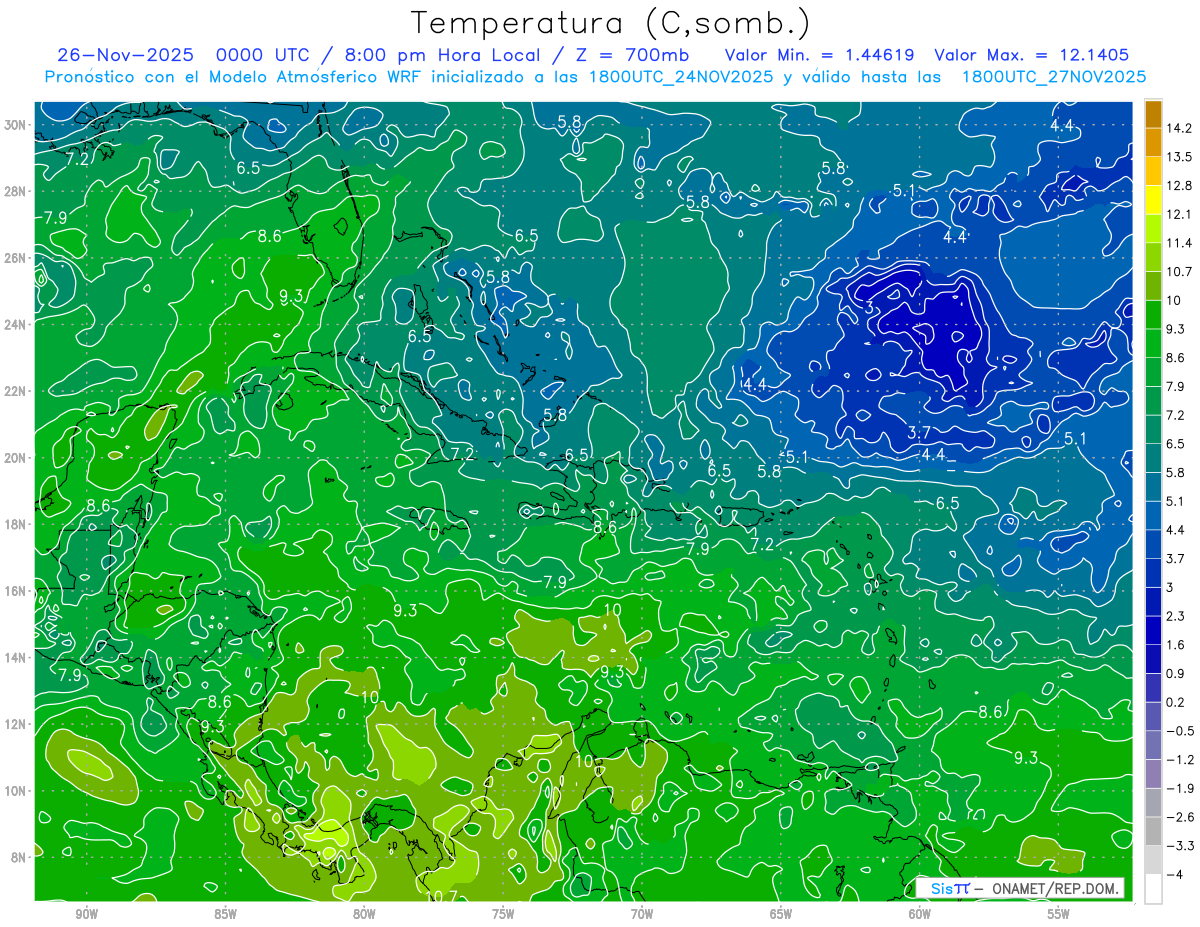This screenshot has height=927, width=1200.
Task: Click the 8N latitude axis label
Action: pyautogui.click(x=19, y=857)
